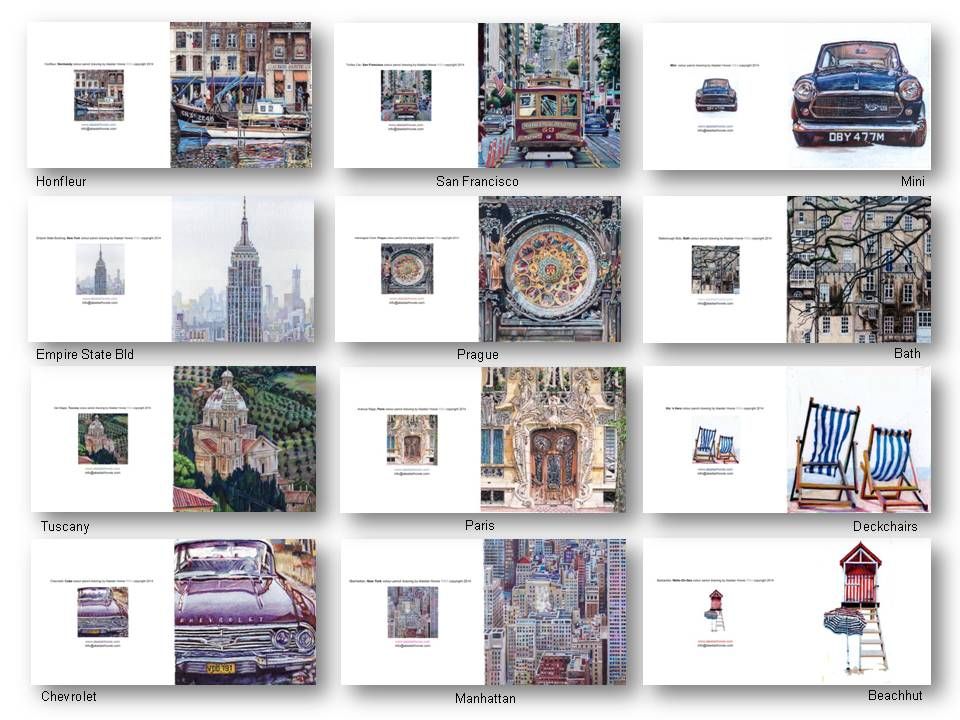The image size is (960, 720).
Task: Open the large Empire State Building artwork
Action: pos(242,269)
